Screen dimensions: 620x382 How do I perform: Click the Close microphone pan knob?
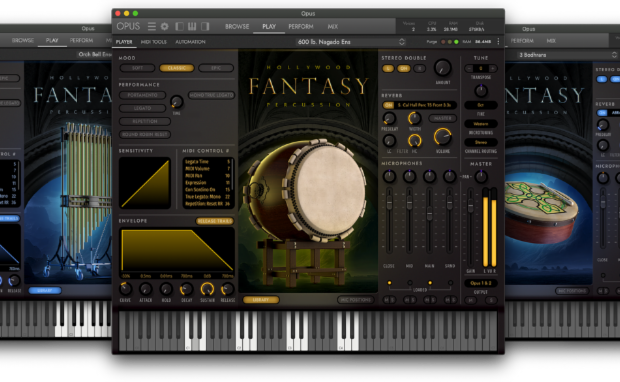(x=389, y=176)
